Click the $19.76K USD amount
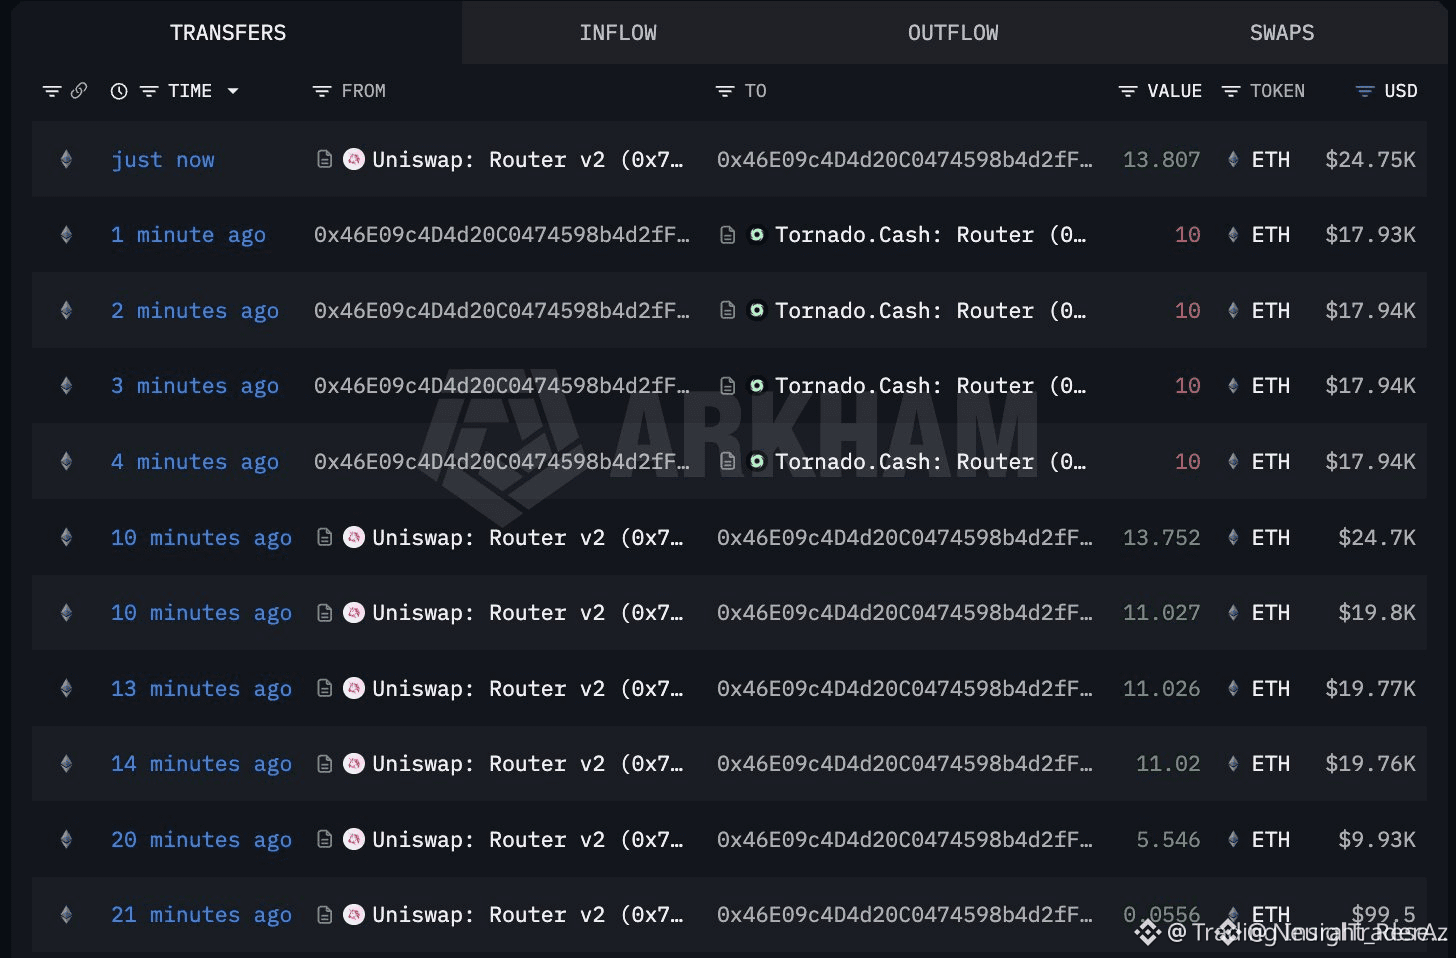1456x958 pixels. [x=1370, y=764]
